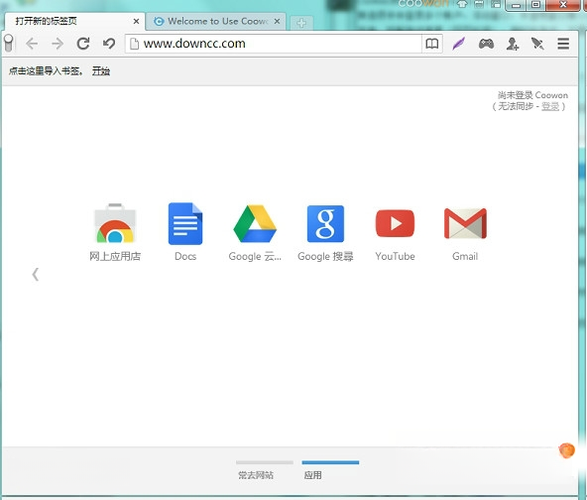This screenshot has width=587, height=500.
Task: Click the scroll handle icon left of back arrow
Action: coord(9,43)
